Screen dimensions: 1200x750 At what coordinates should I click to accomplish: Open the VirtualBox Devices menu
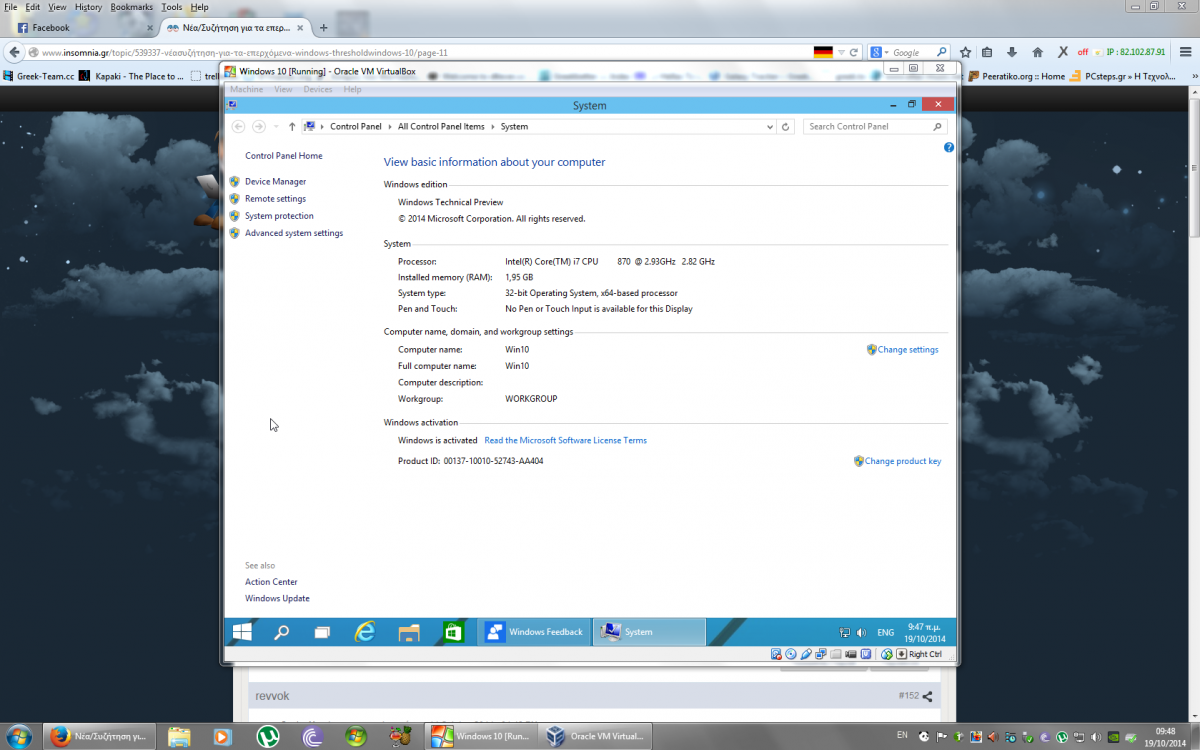(318, 90)
